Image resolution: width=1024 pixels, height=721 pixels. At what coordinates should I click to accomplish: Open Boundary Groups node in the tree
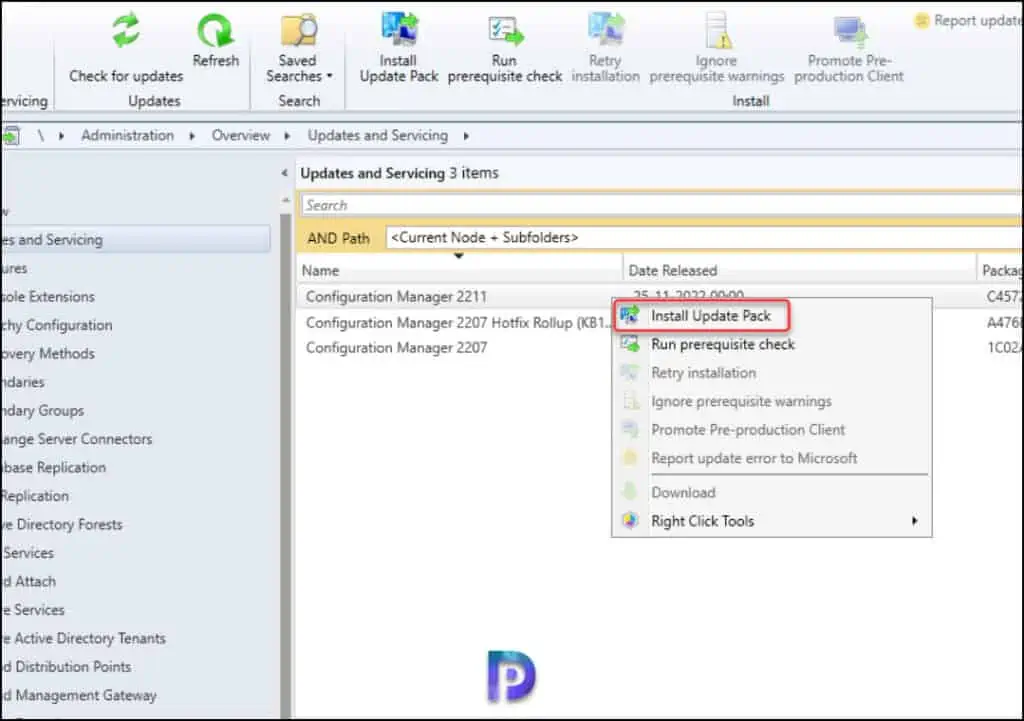42,411
